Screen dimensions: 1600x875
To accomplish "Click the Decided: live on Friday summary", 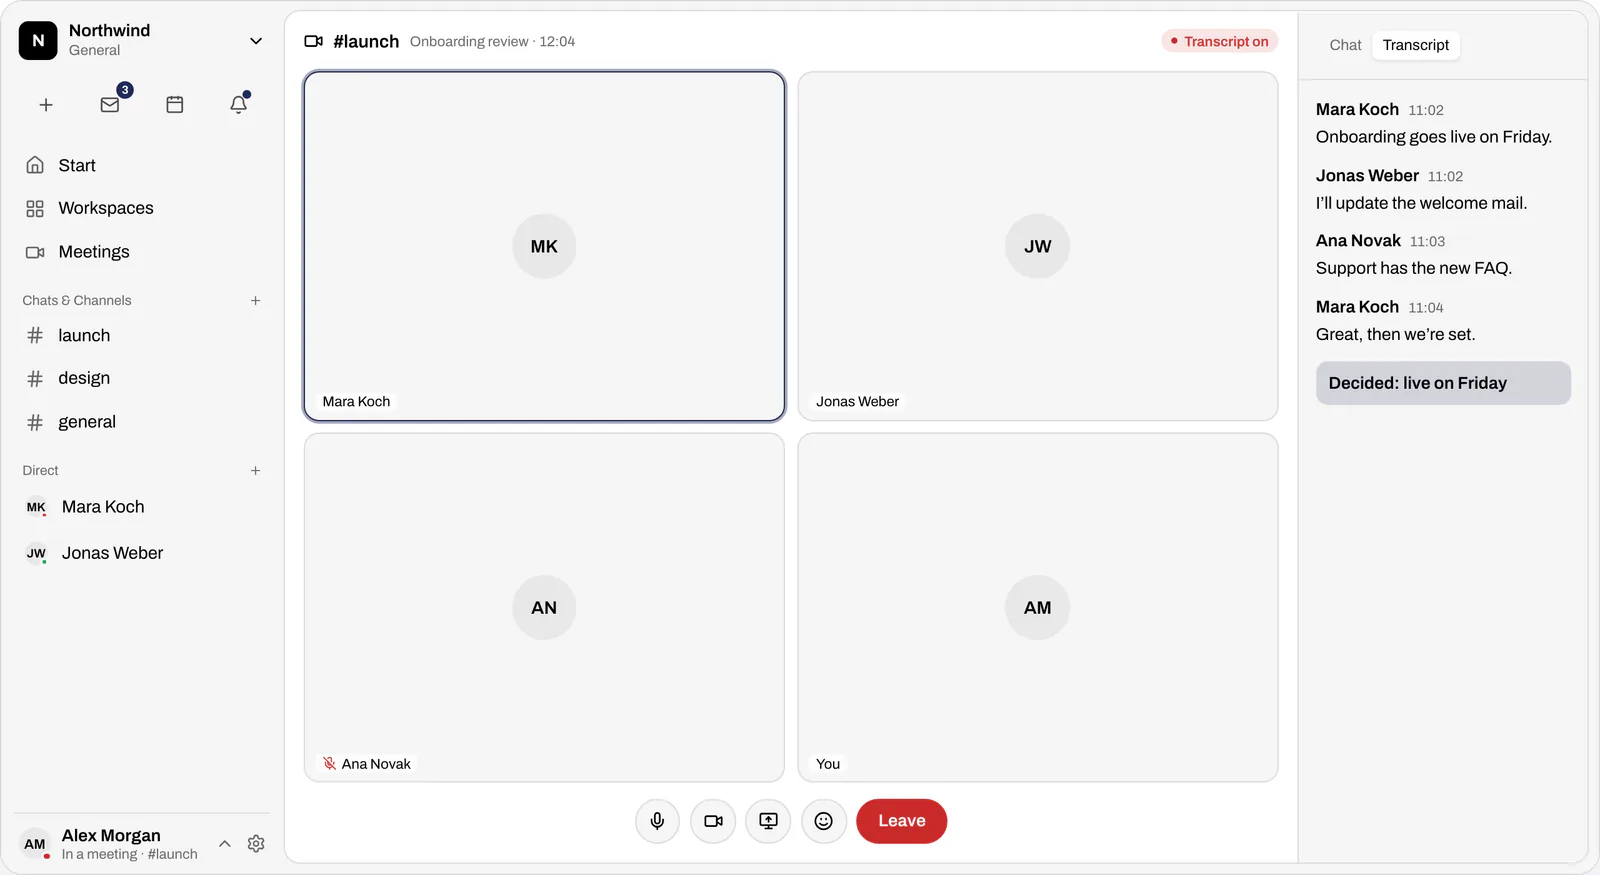I will tap(1443, 383).
